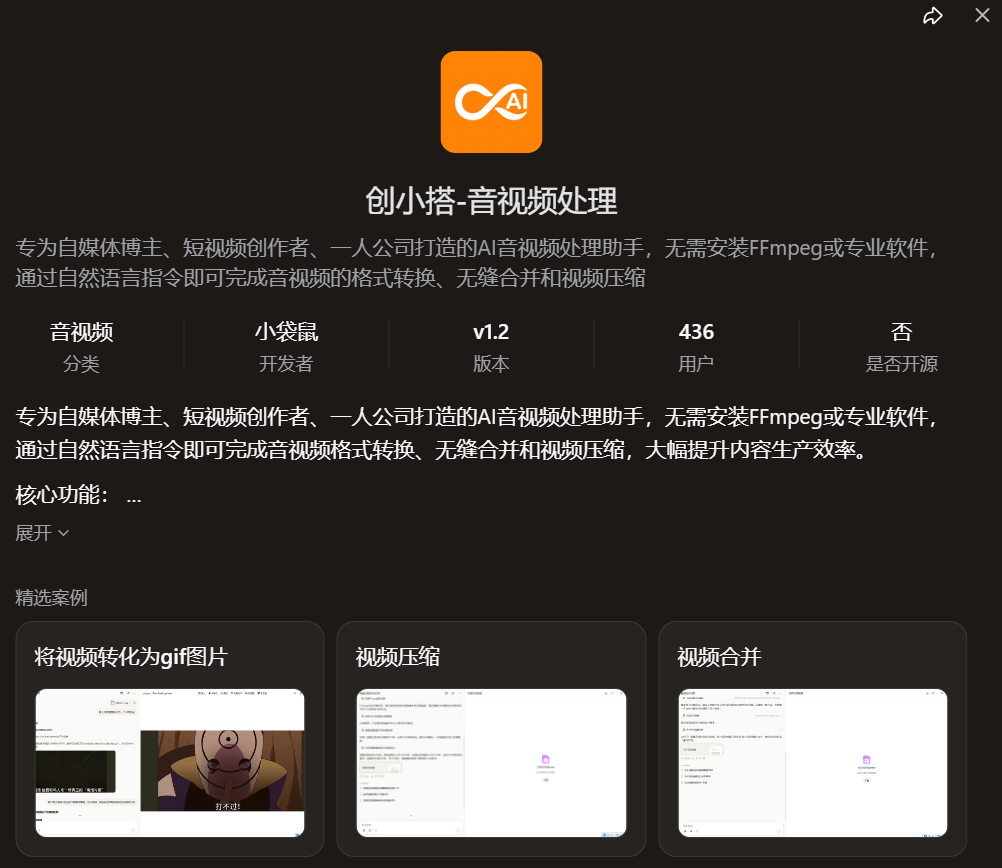Click the video compression preview screenshot
The image size is (1002, 868).
coord(491,764)
